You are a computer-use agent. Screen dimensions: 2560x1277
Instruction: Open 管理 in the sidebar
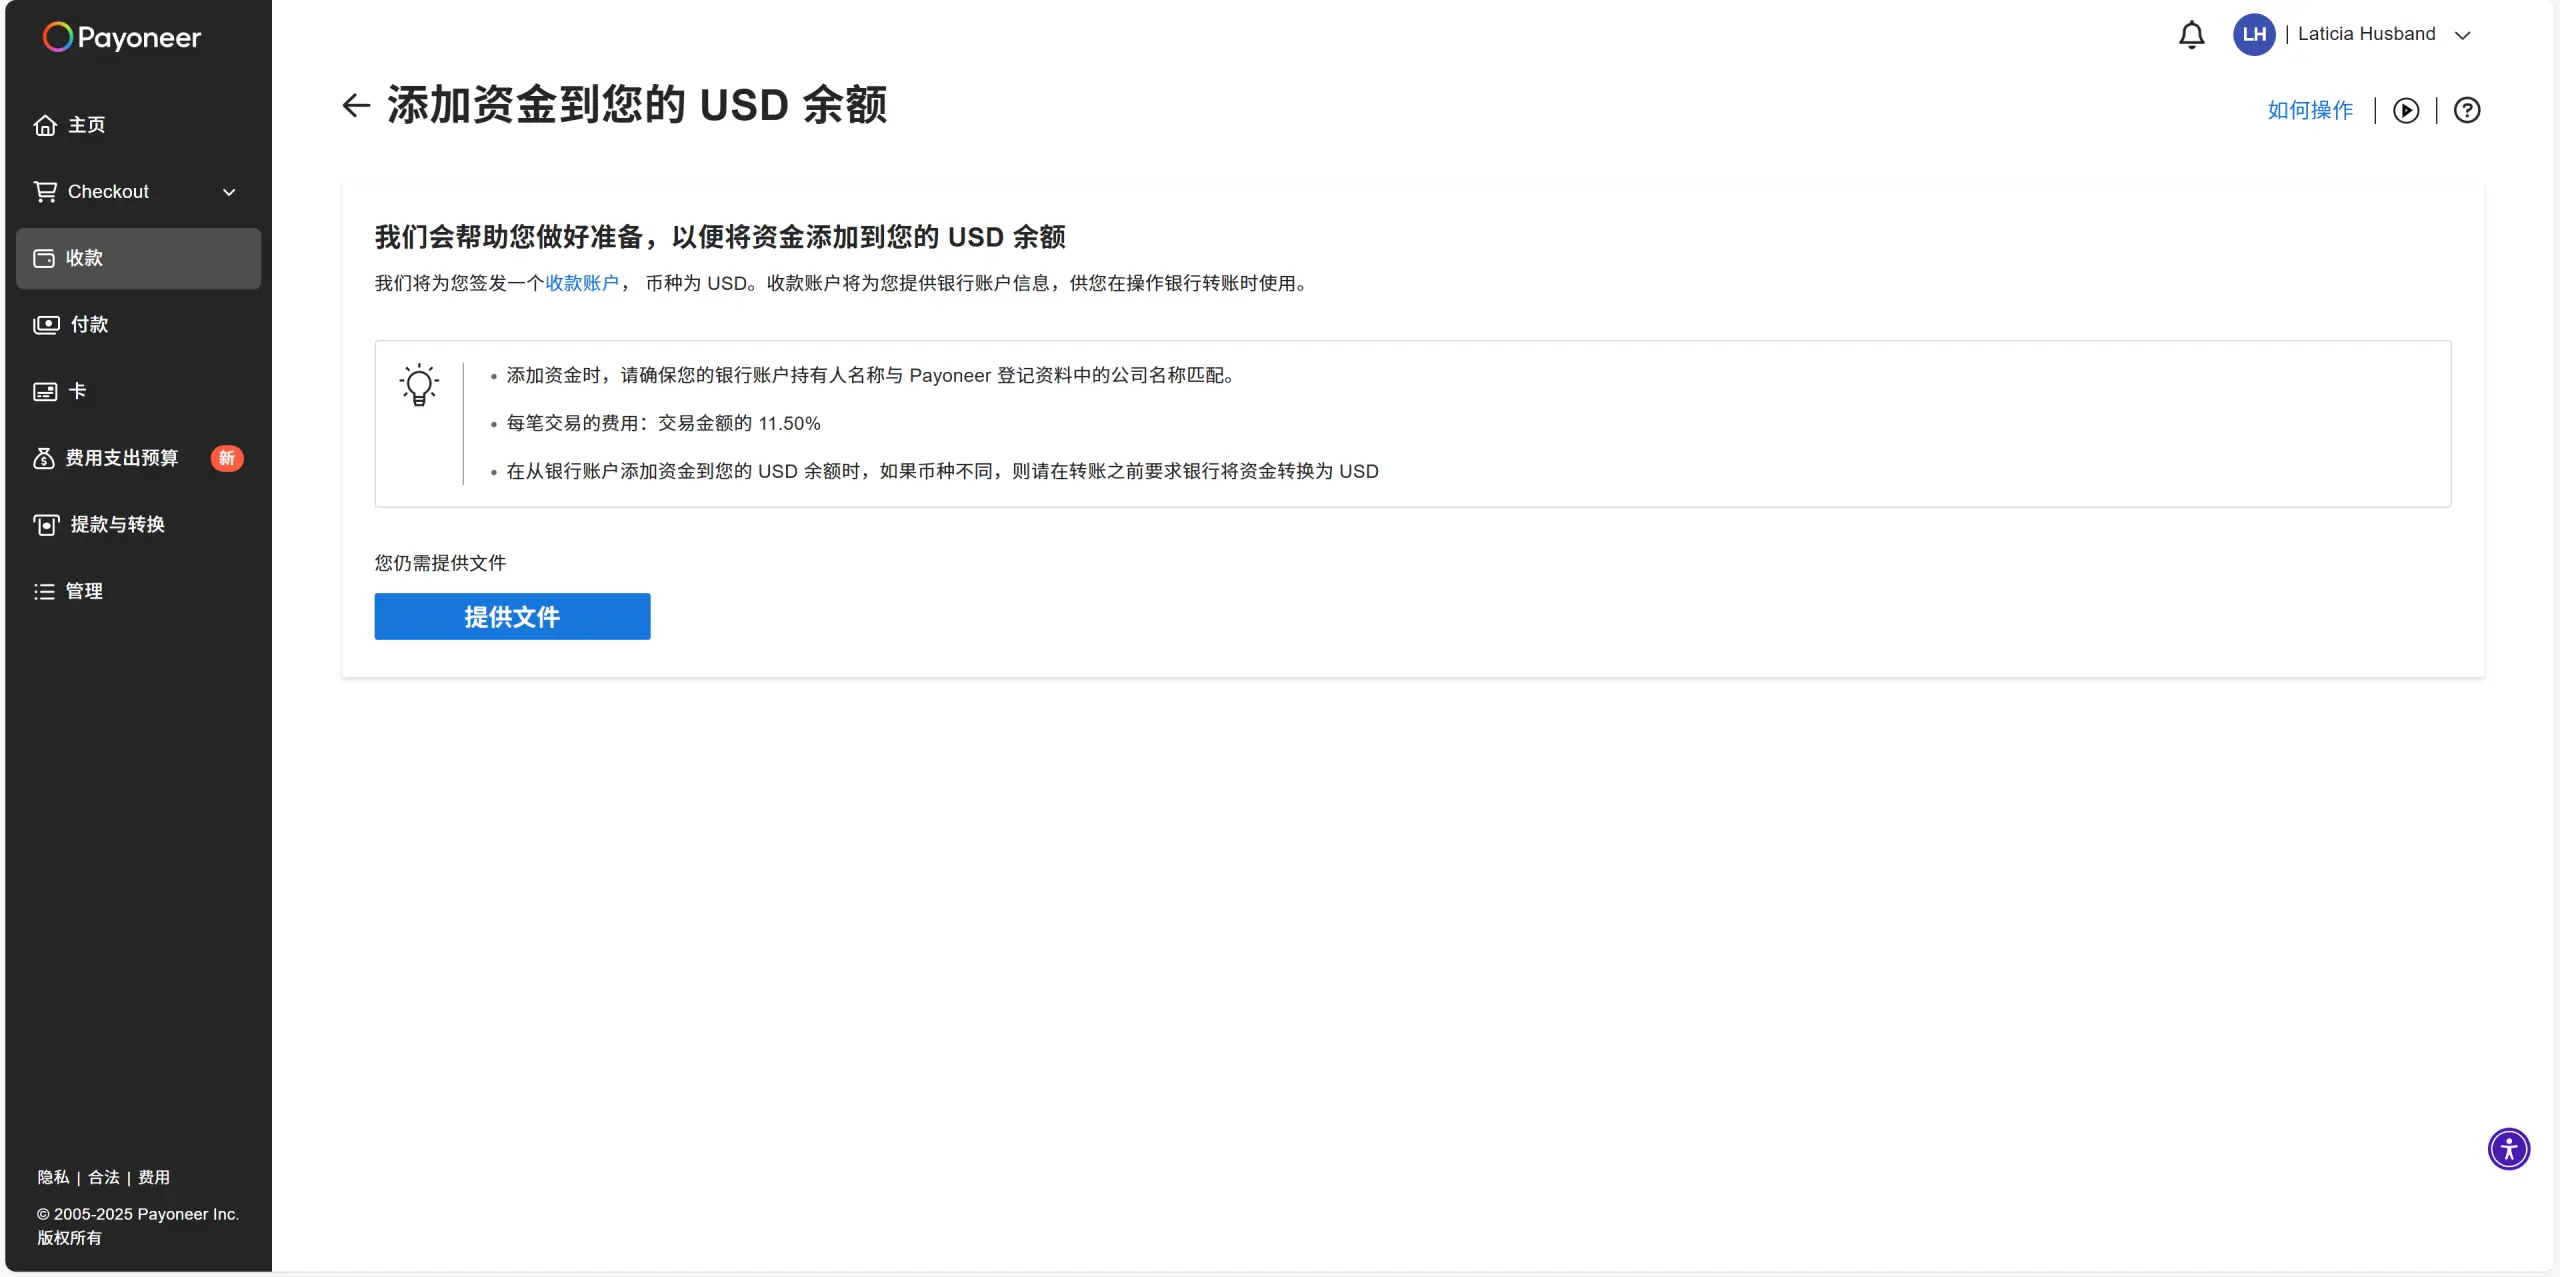[139, 592]
